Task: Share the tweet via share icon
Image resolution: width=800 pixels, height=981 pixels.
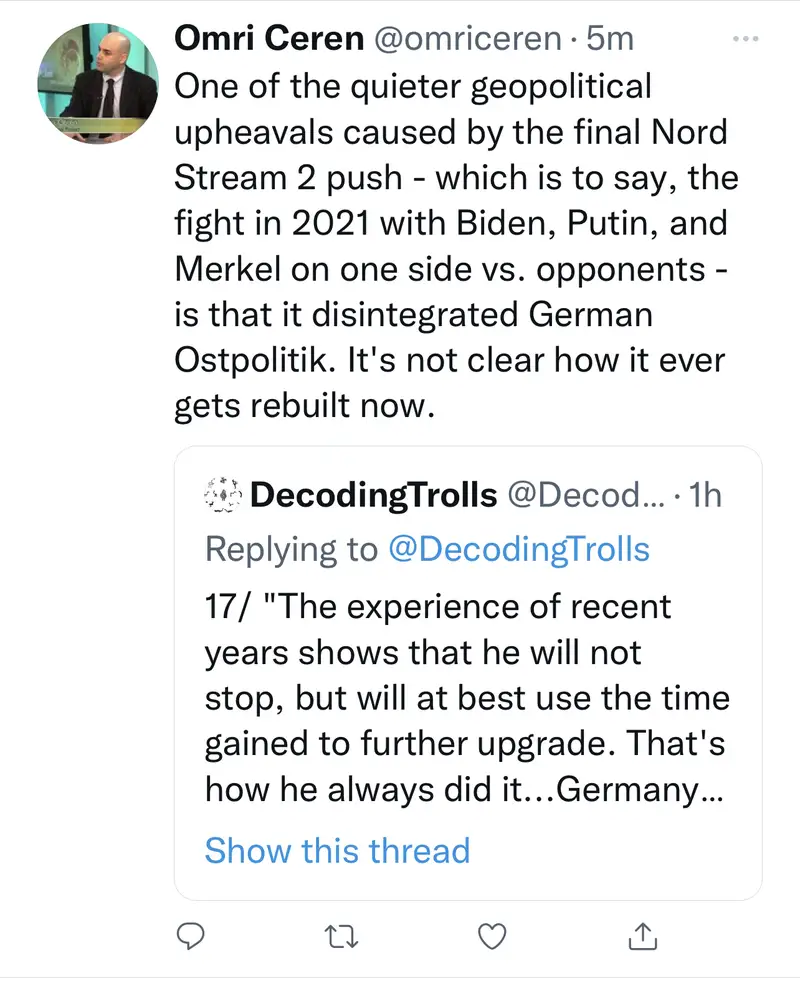Action: 642,935
